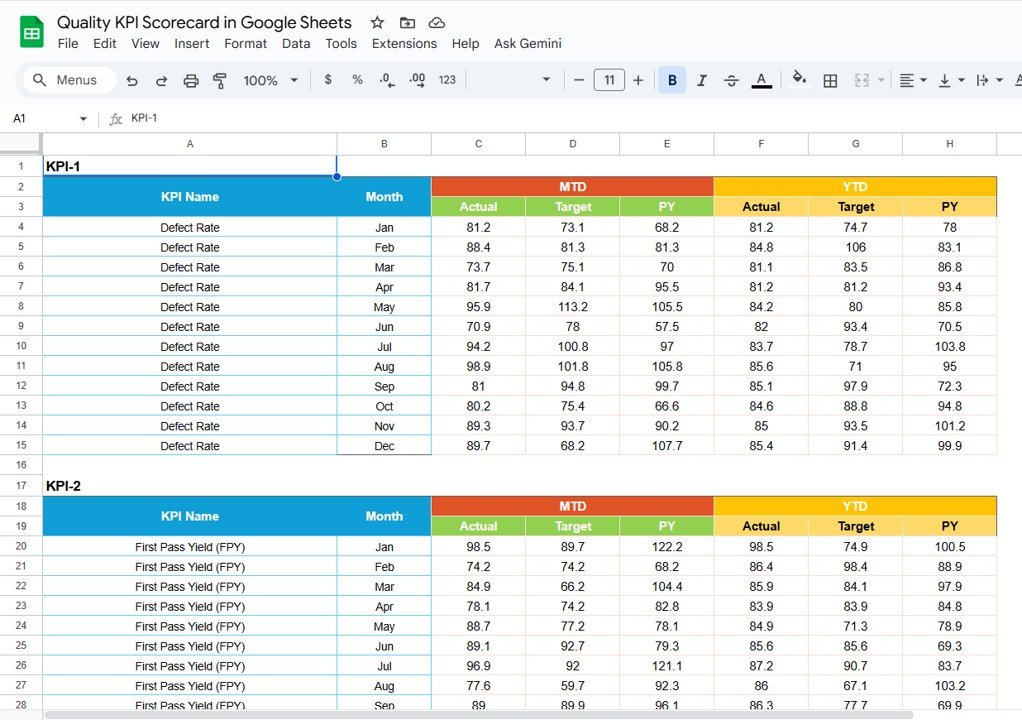Click Ask Gemini

(528, 44)
